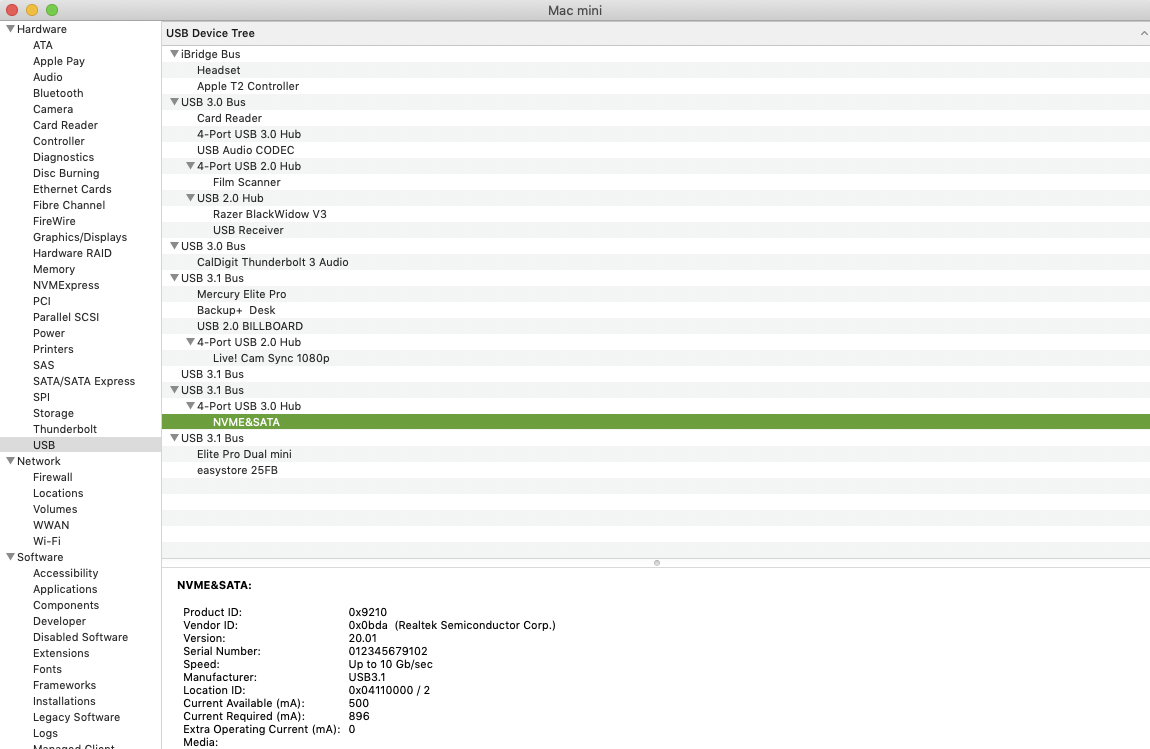Select Applications under Software

(x=65, y=589)
